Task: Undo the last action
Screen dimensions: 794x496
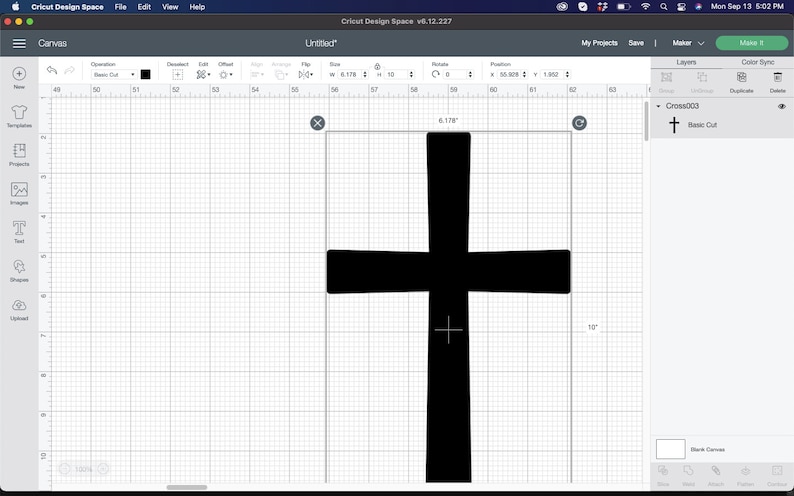Action: tap(52, 70)
